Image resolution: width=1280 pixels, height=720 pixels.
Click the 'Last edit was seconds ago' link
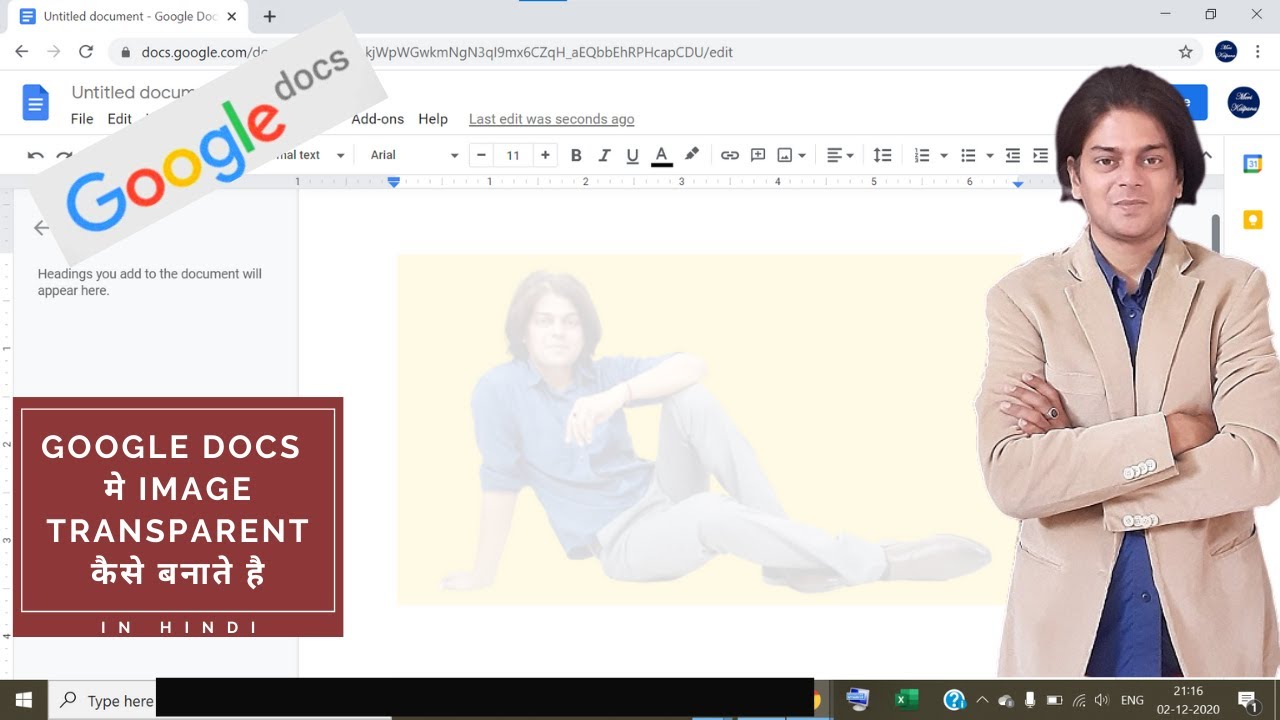pyautogui.click(x=551, y=119)
